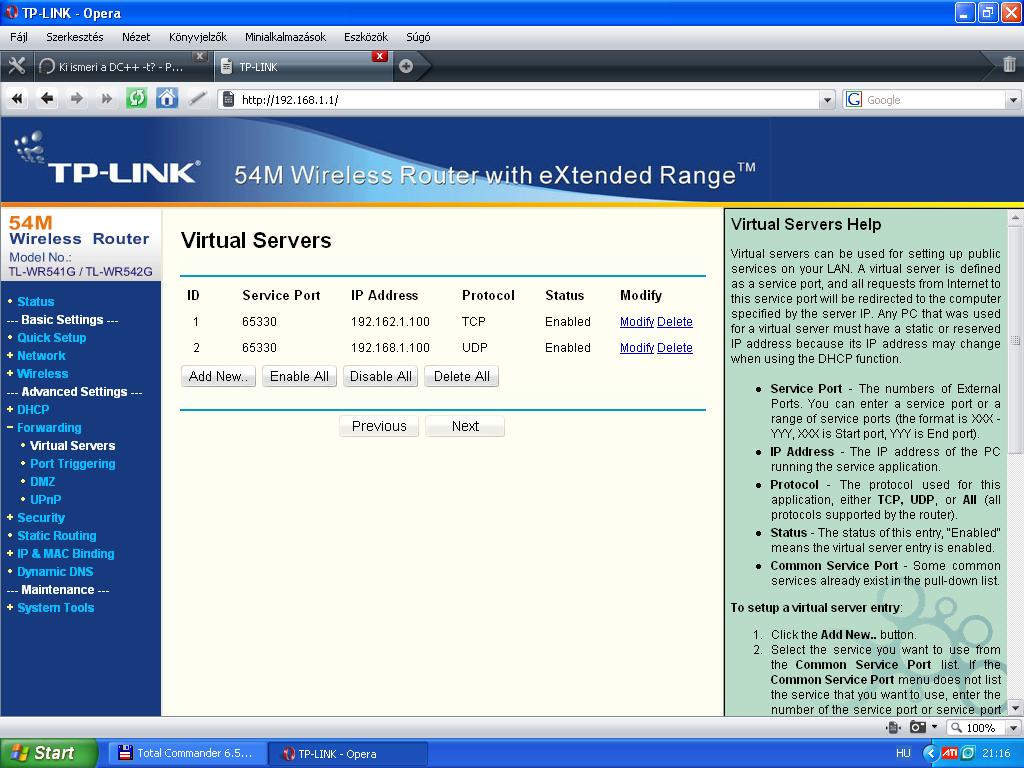
Task: Click the Next button
Action: pyautogui.click(x=465, y=426)
